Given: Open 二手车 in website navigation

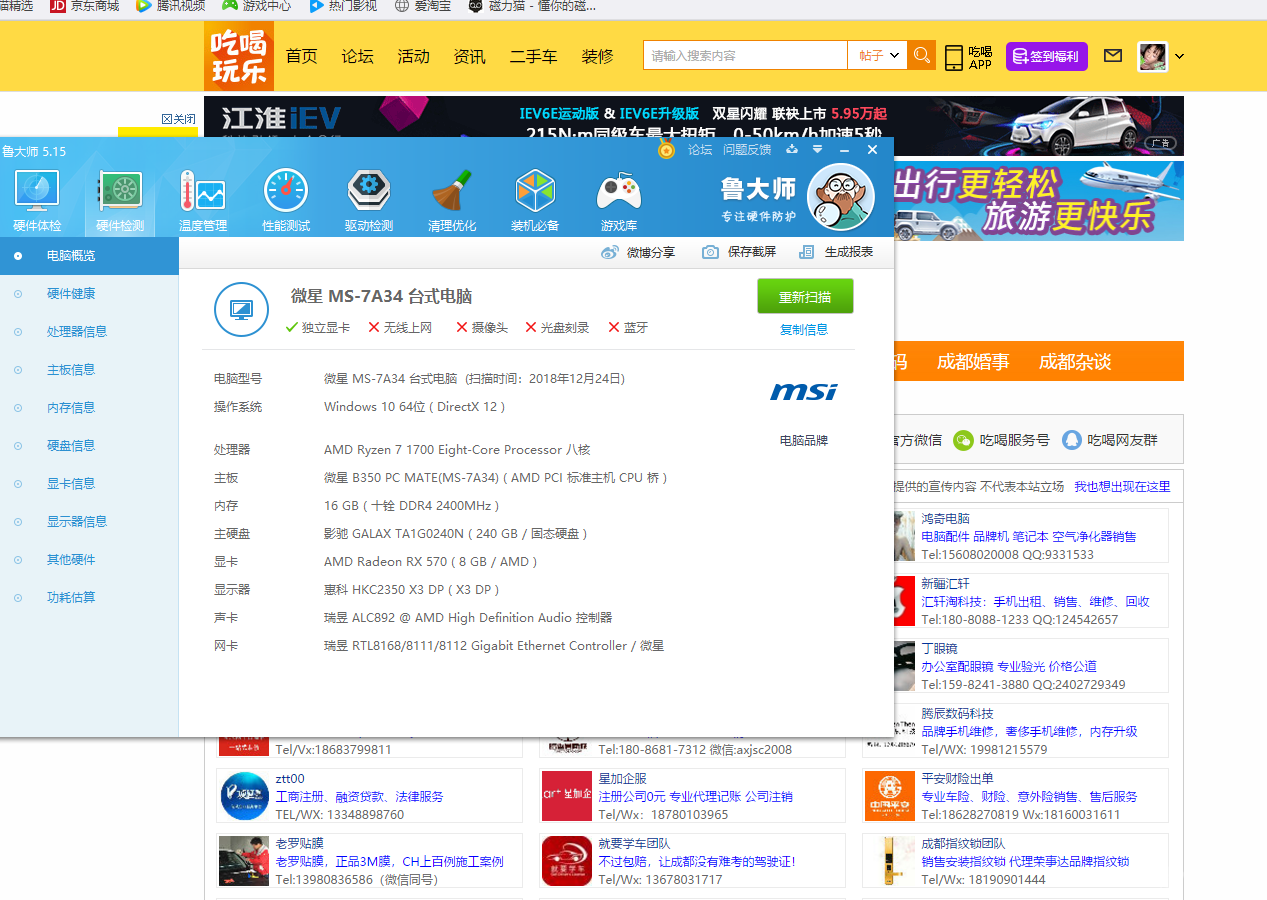Looking at the screenshot, I should (534, 57).
